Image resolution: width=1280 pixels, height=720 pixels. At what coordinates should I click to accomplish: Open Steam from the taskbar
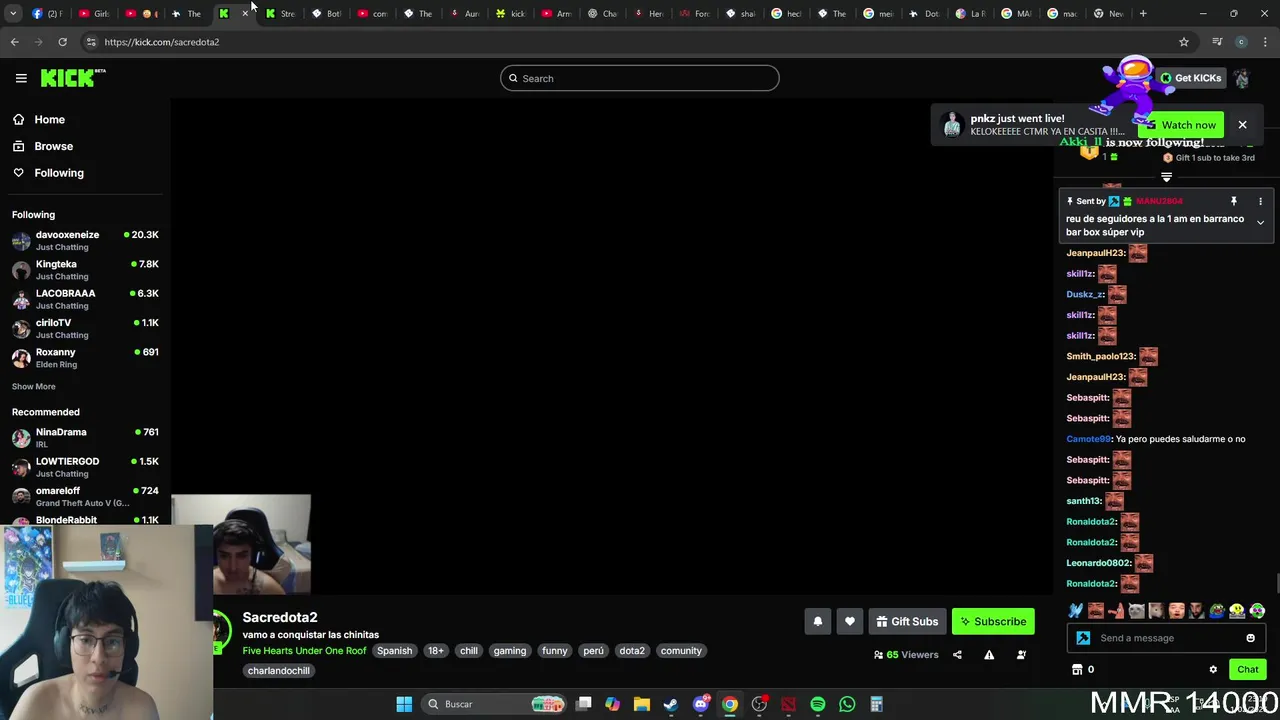pyautogui.click(x=670, y=704)
